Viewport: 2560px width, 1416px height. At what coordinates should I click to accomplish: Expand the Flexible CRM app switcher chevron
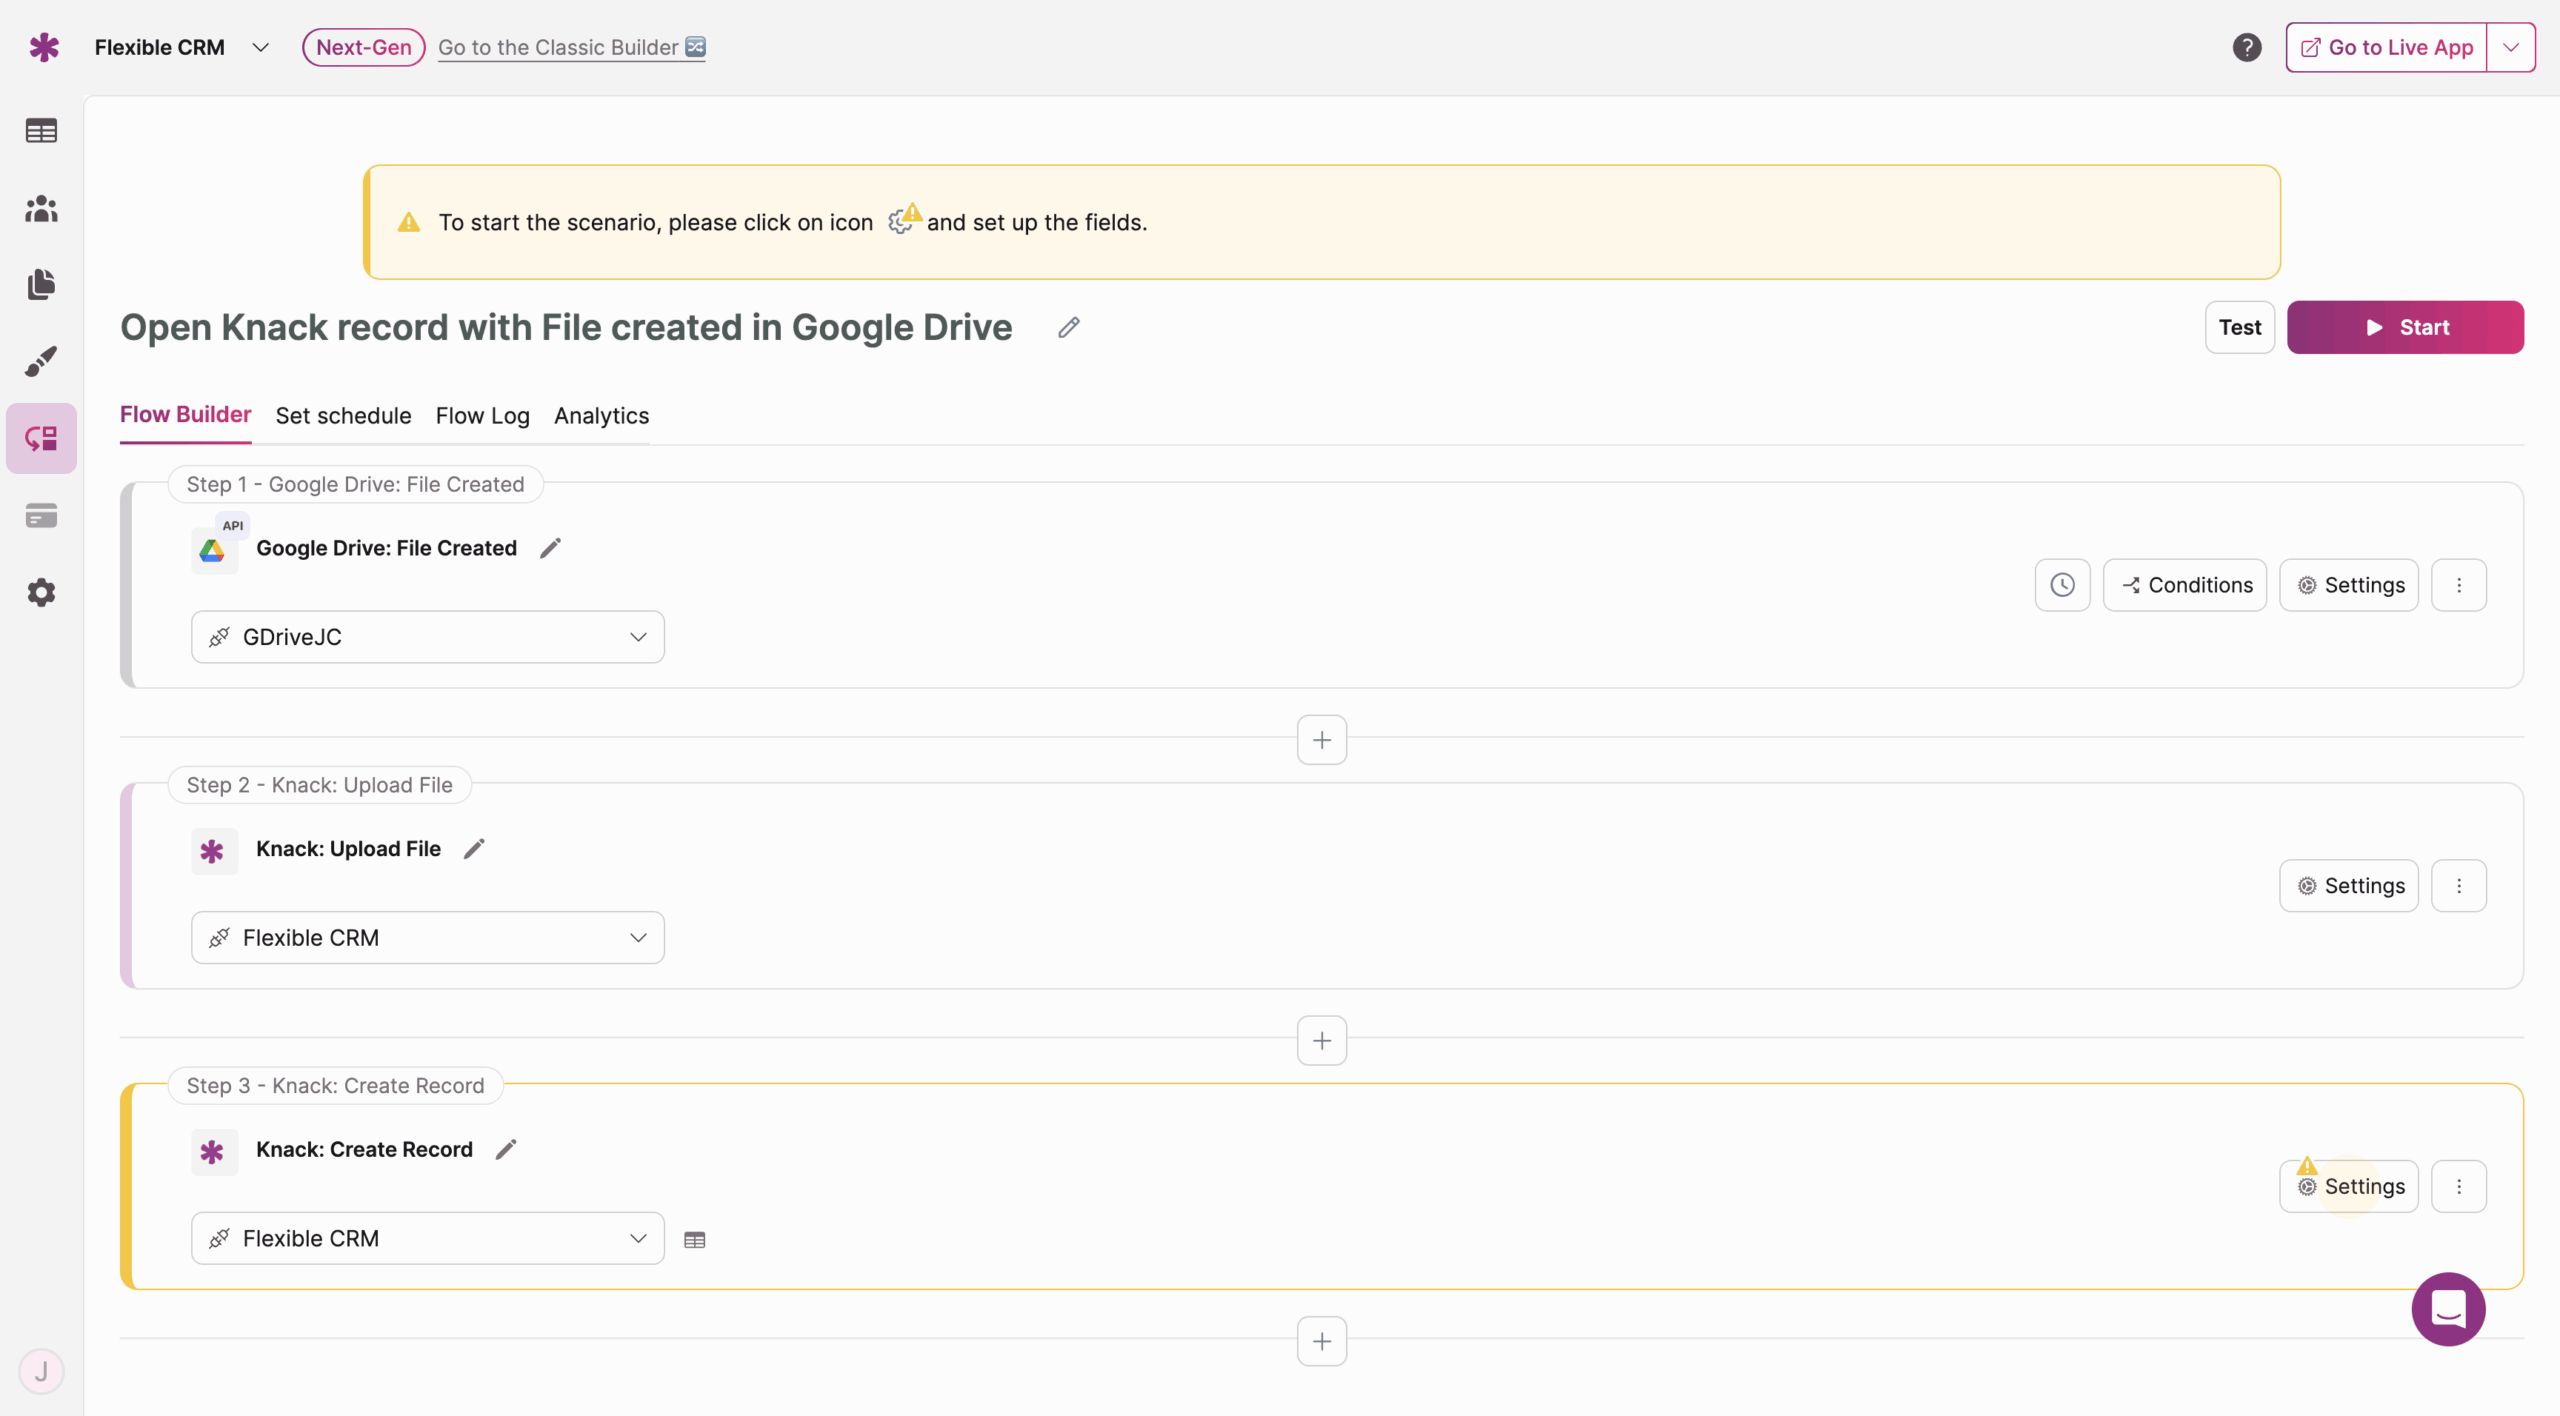coord(260,47)
